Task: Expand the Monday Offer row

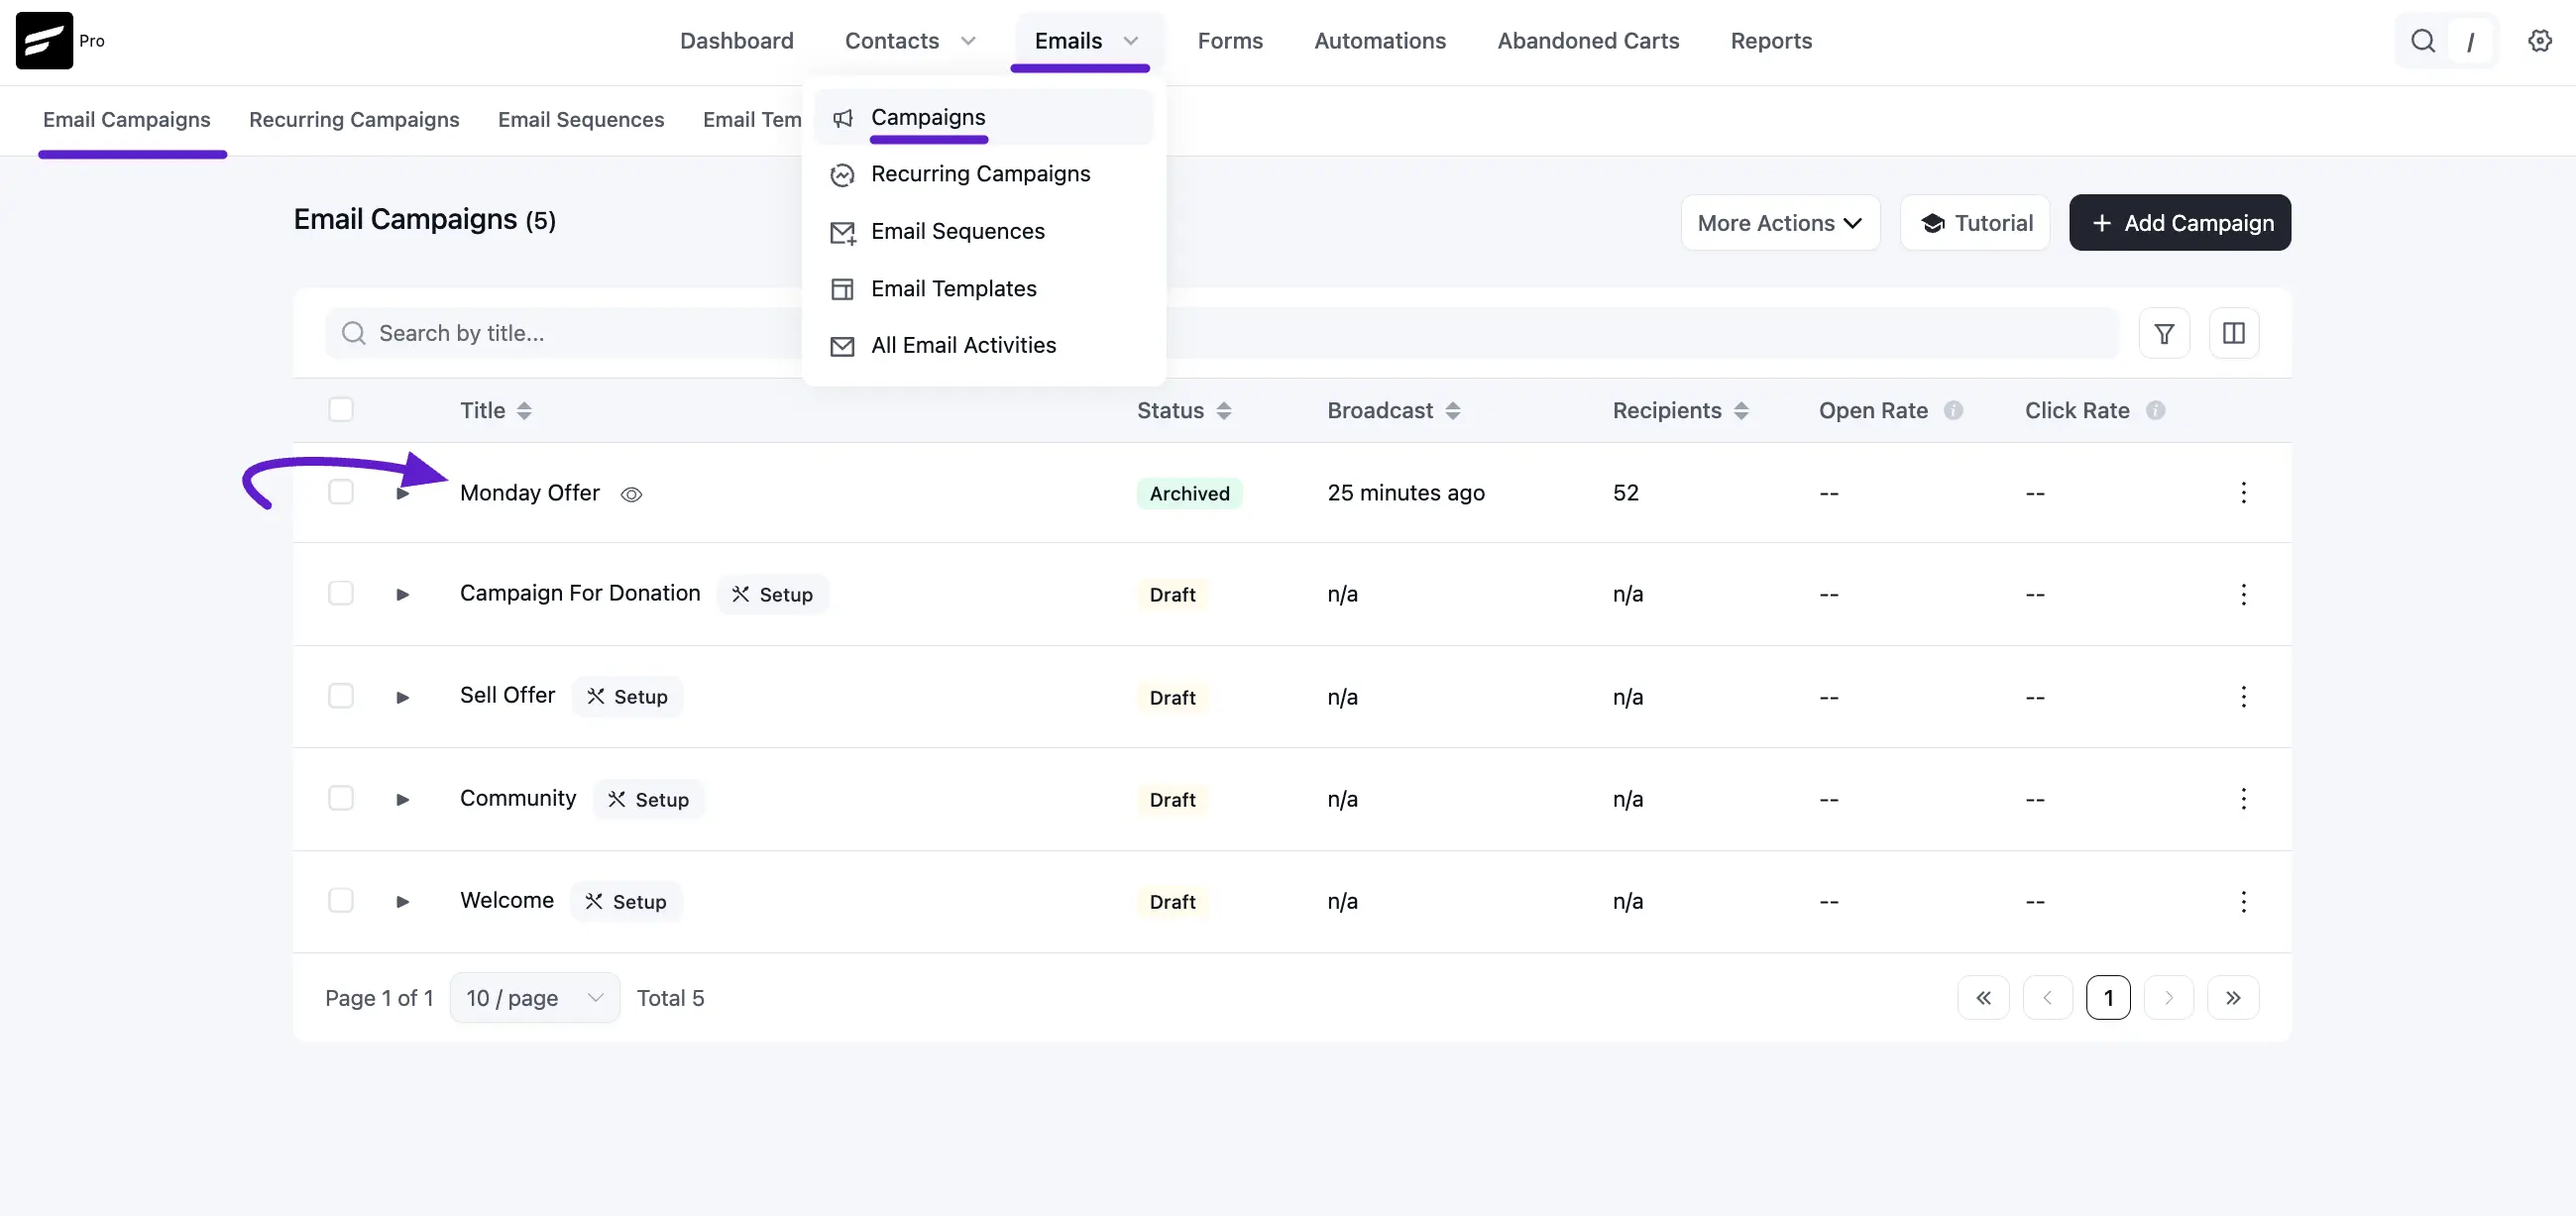Action: (402, 493)
